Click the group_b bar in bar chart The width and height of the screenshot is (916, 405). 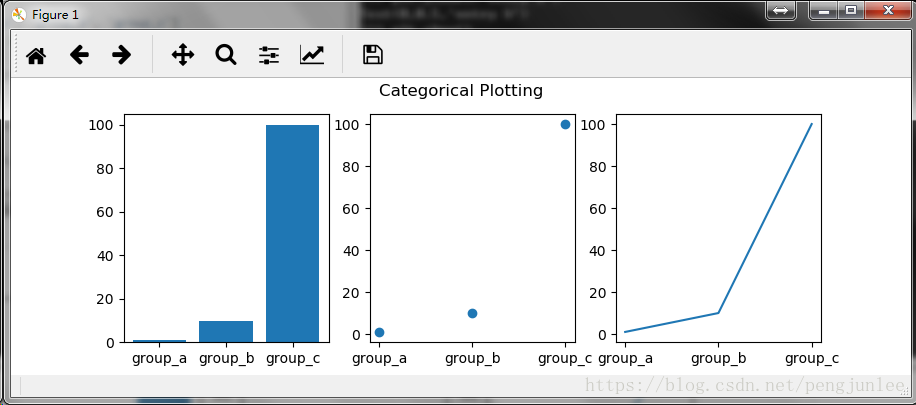226,331
